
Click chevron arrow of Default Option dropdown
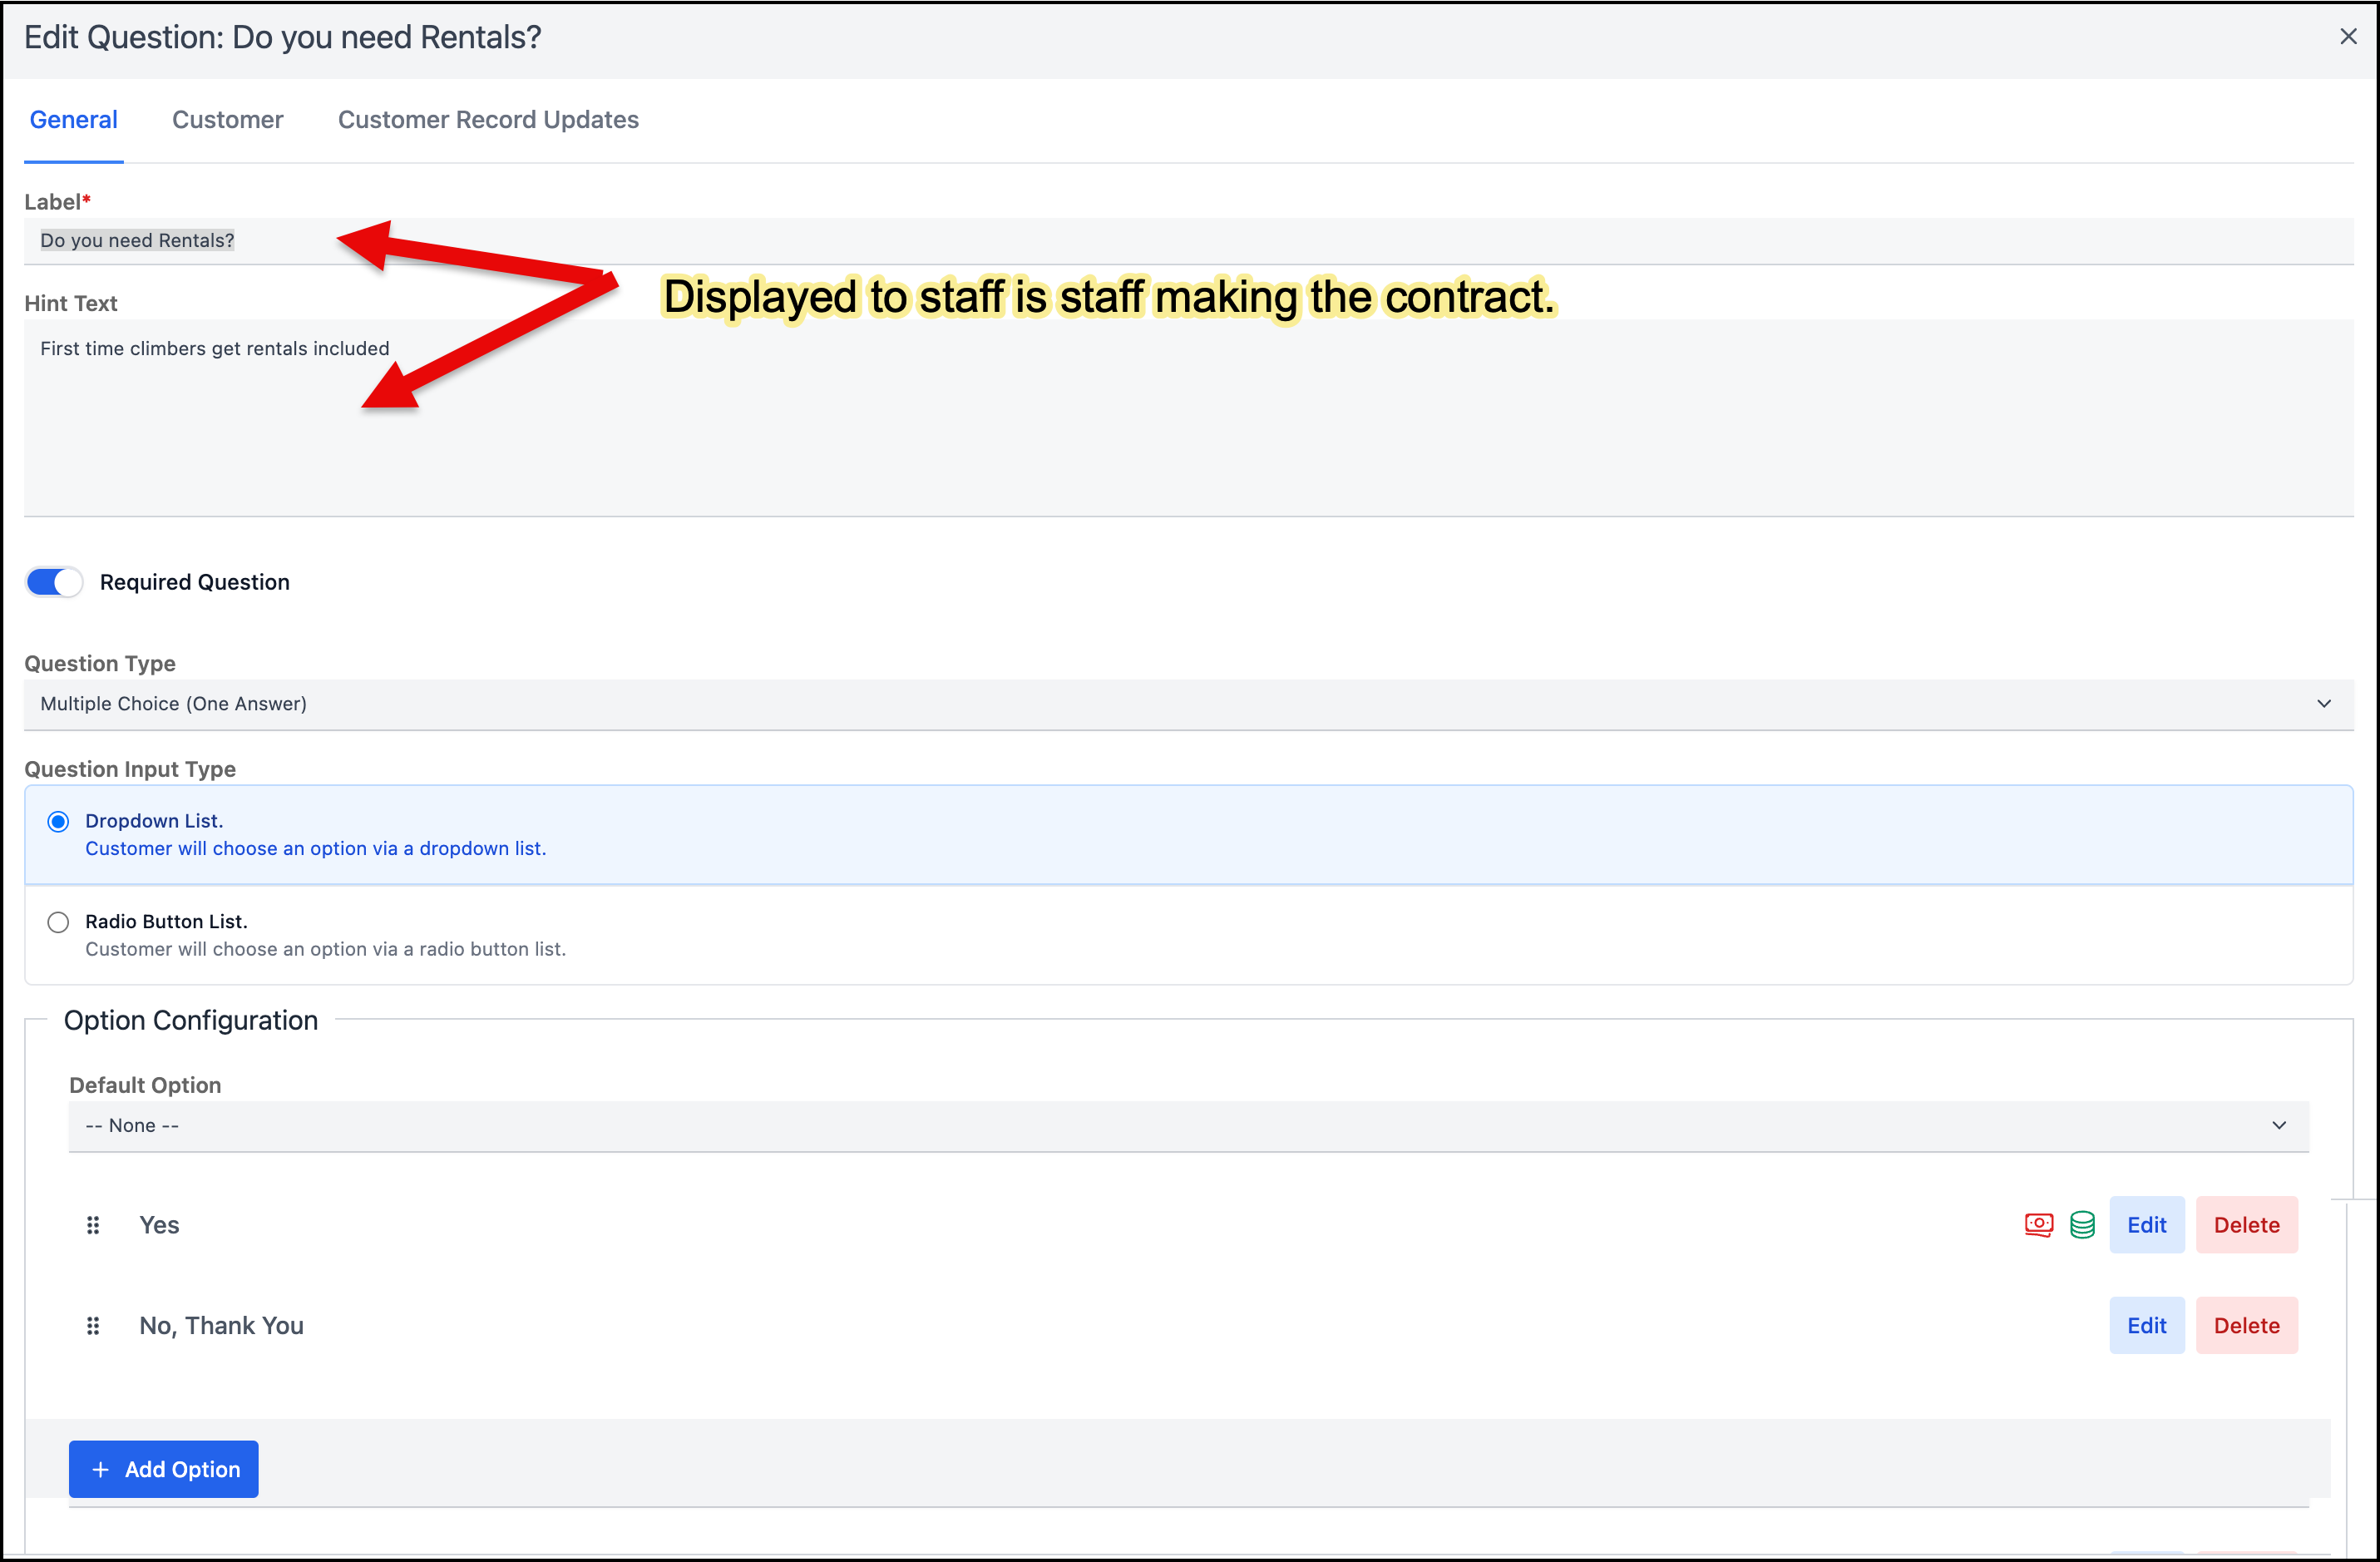coord(2279,1126)
